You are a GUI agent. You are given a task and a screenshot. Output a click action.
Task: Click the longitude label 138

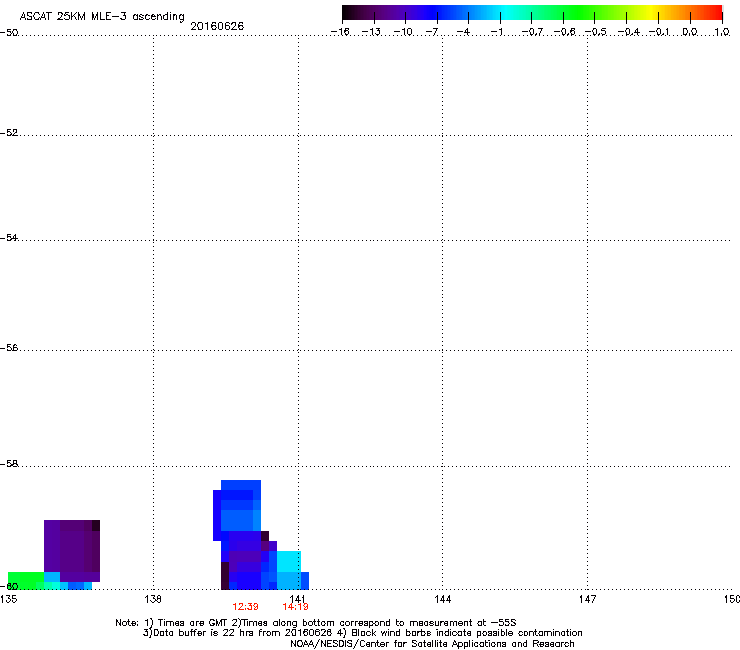point(153,599)
